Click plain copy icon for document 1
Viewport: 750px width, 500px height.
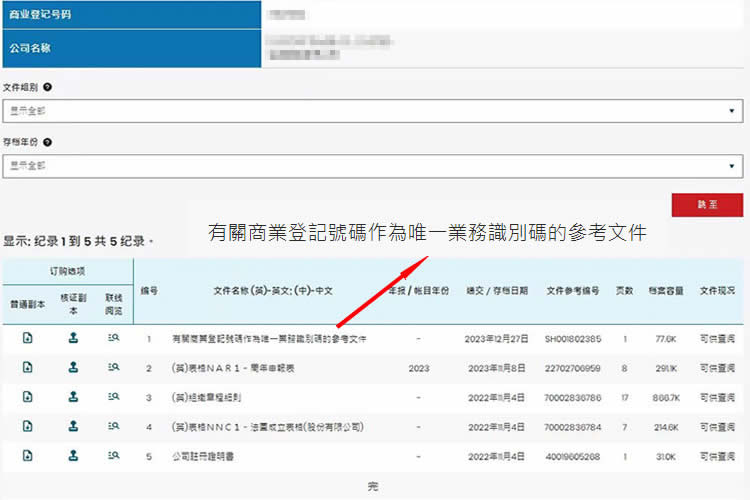27,339
